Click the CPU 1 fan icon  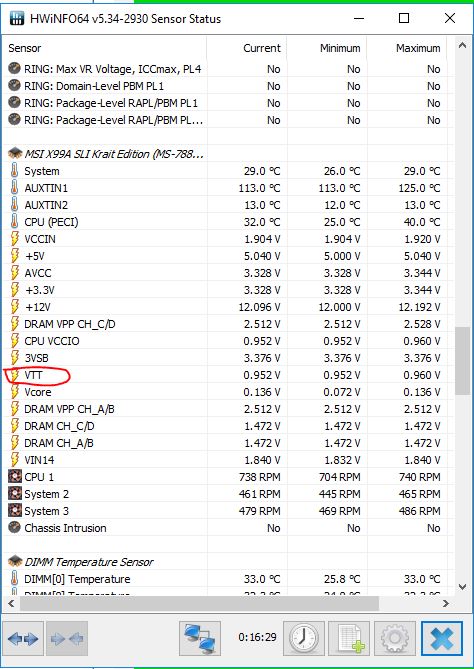15,477
